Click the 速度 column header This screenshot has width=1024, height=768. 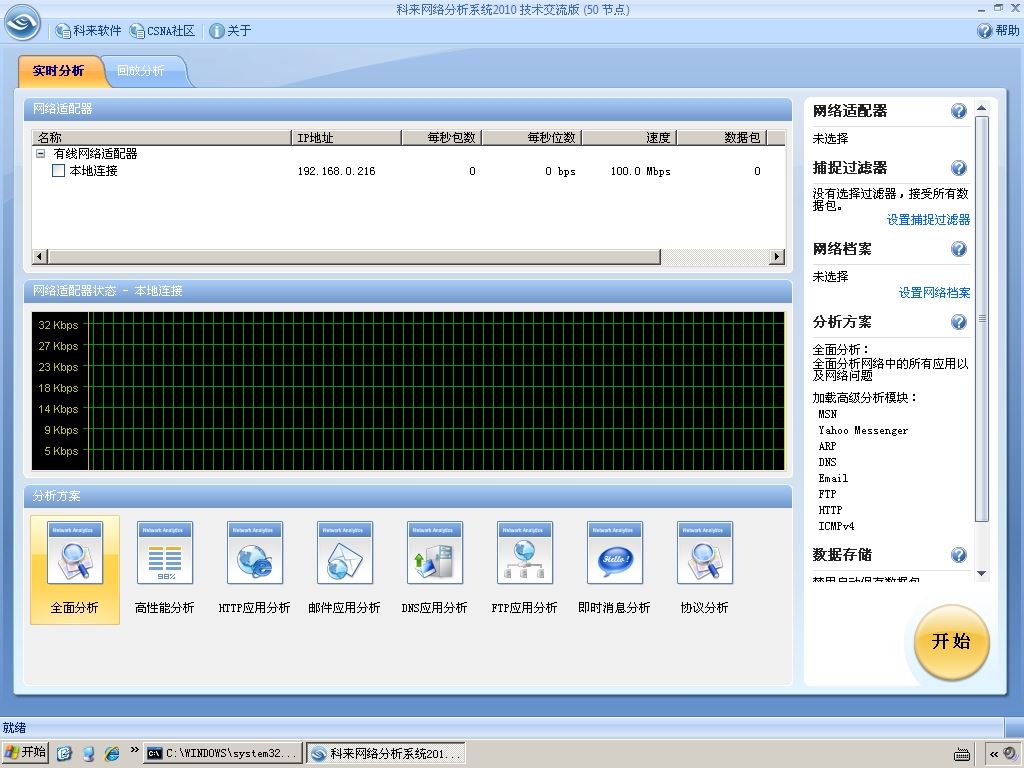(x=630, y=137)
